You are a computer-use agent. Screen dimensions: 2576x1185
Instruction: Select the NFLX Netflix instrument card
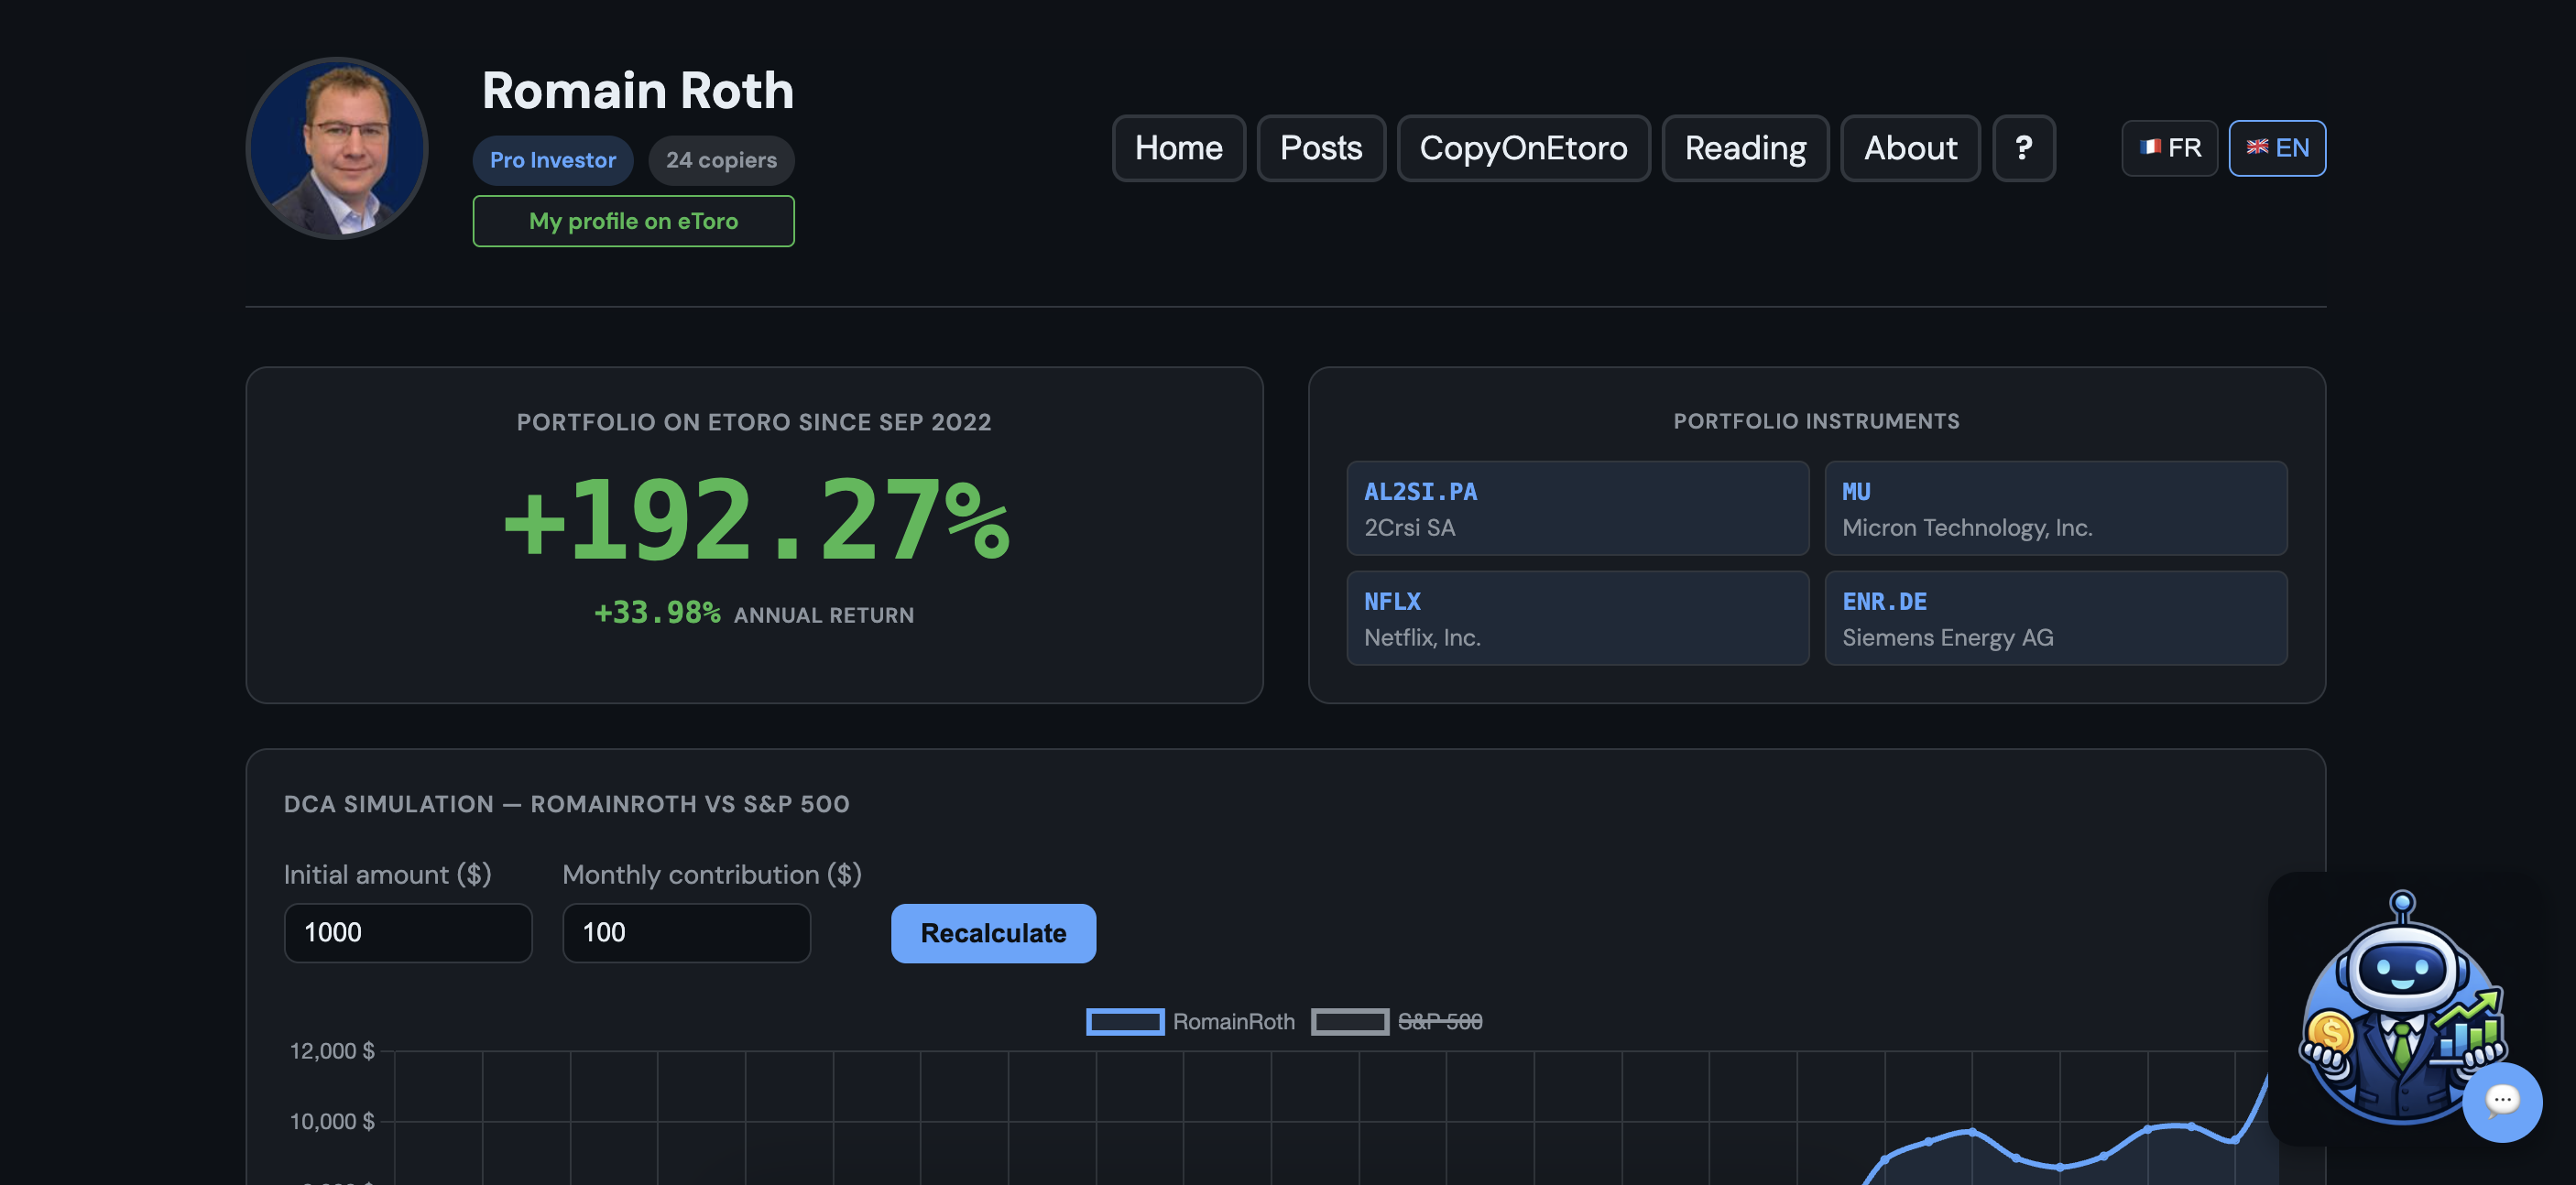coord(1577,618)
